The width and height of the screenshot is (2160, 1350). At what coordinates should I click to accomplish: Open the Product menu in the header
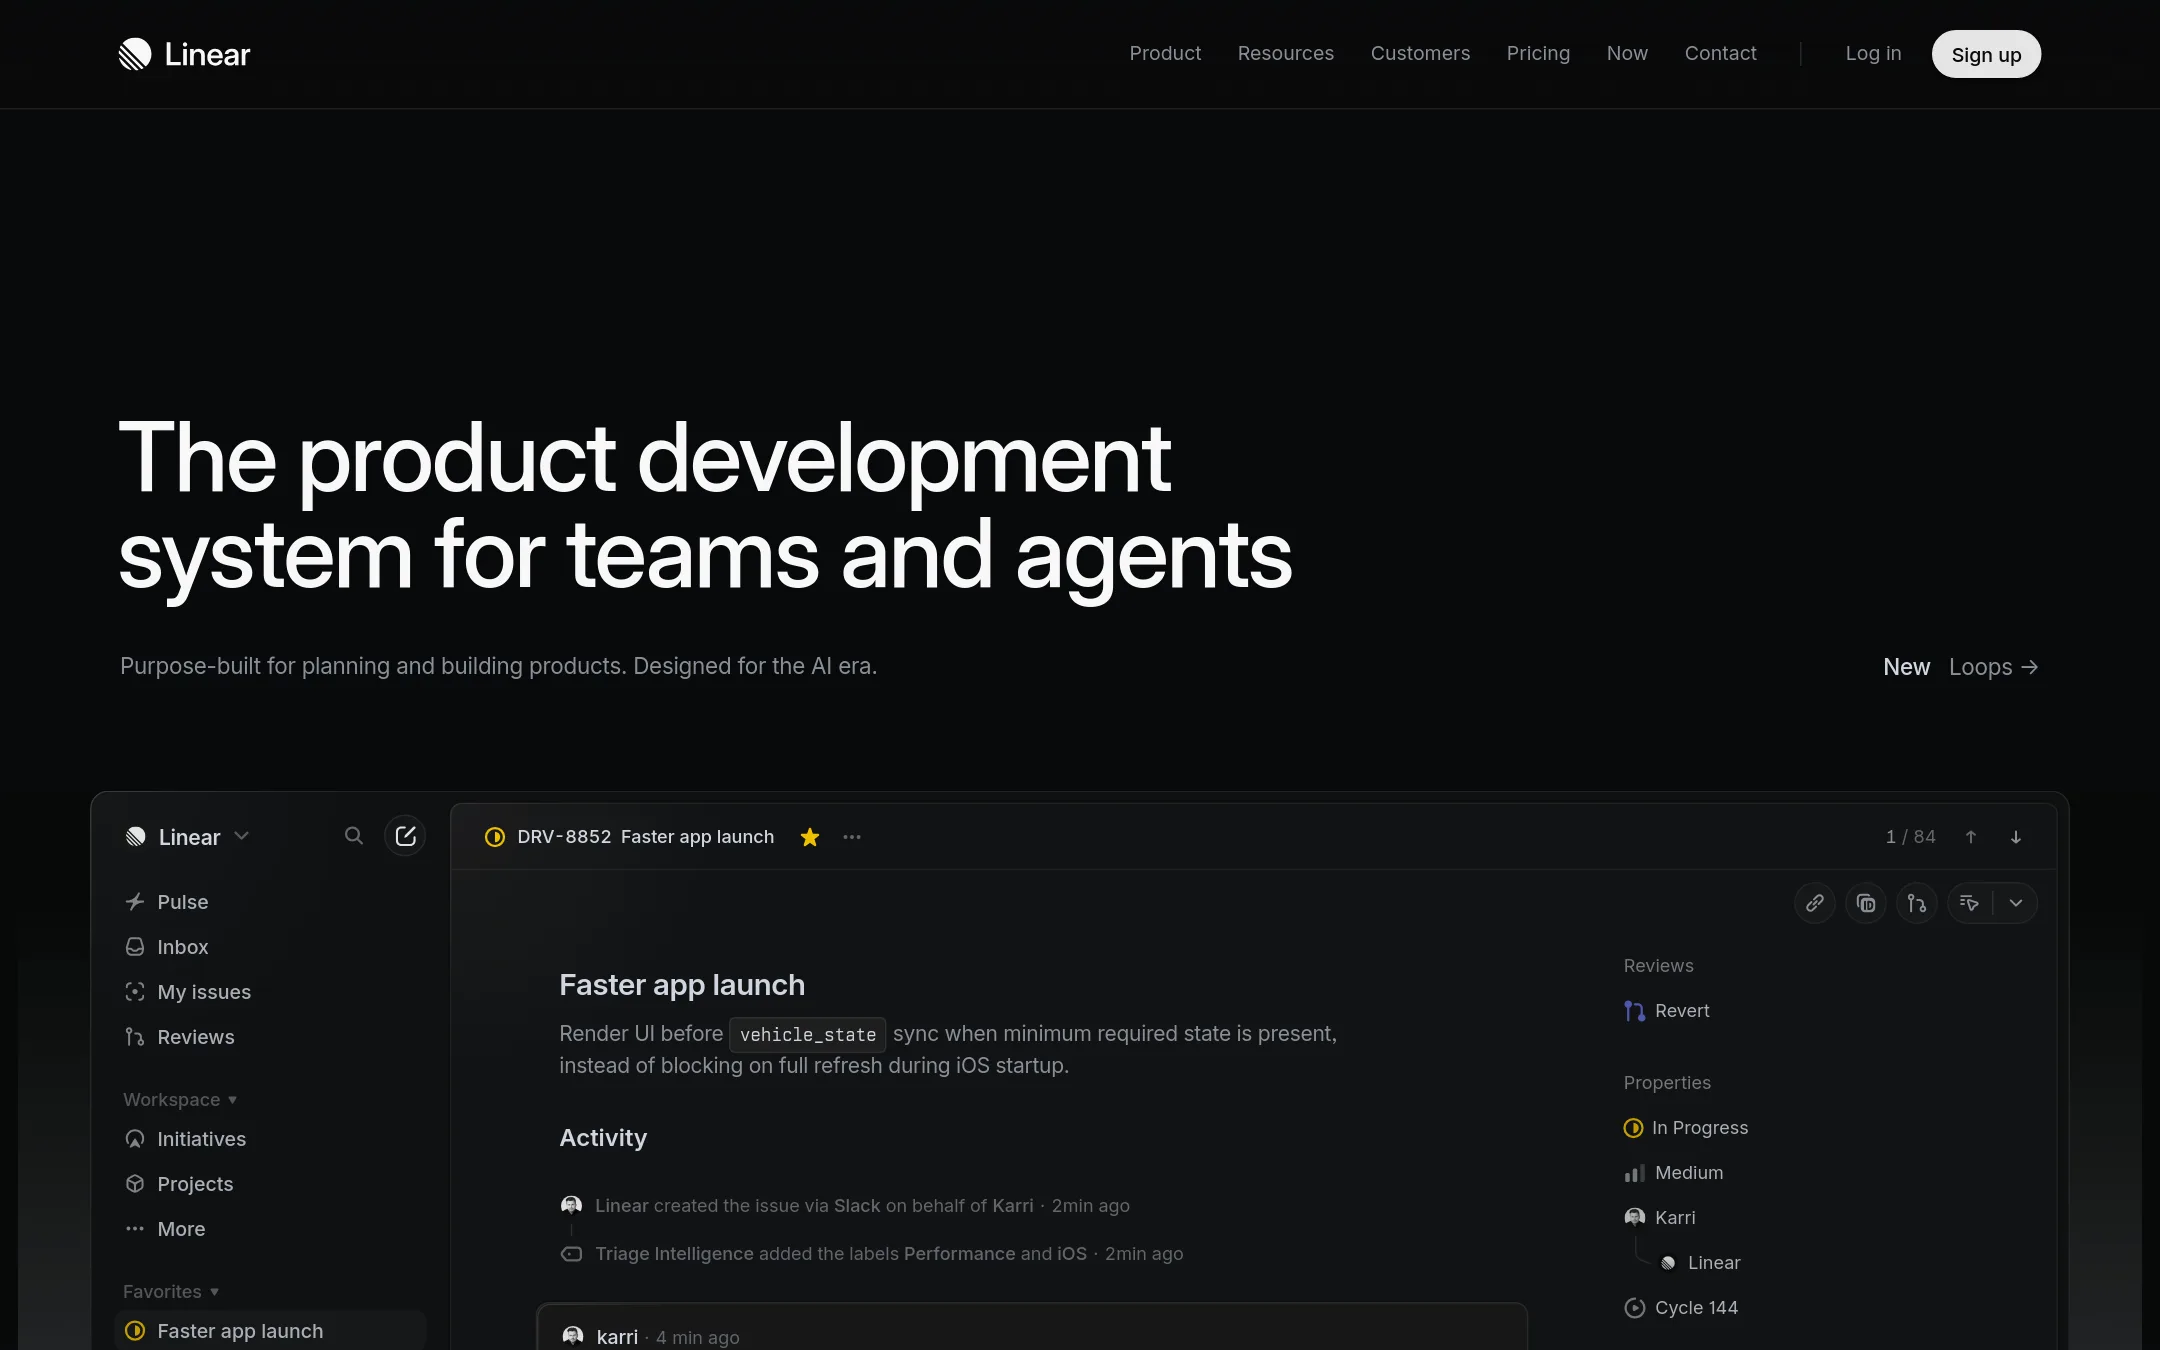1165,53
